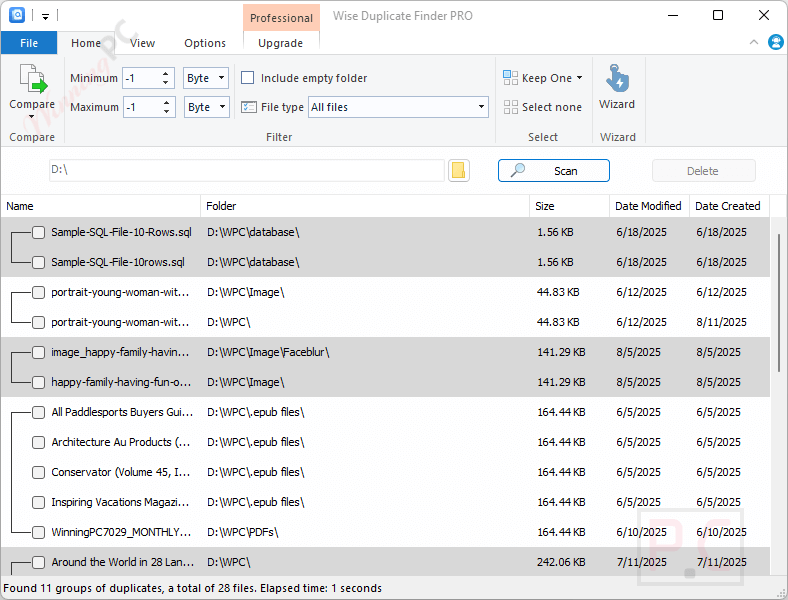This screenshot has width=788, height=600.
Task: Click the Wizard hand icon
Action: (617, 78)
